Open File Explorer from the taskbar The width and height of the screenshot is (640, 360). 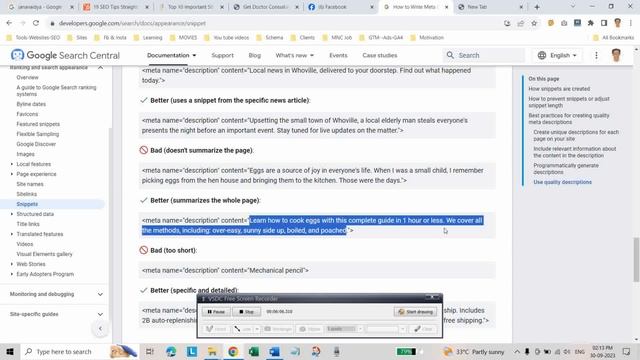coord(212,351)
